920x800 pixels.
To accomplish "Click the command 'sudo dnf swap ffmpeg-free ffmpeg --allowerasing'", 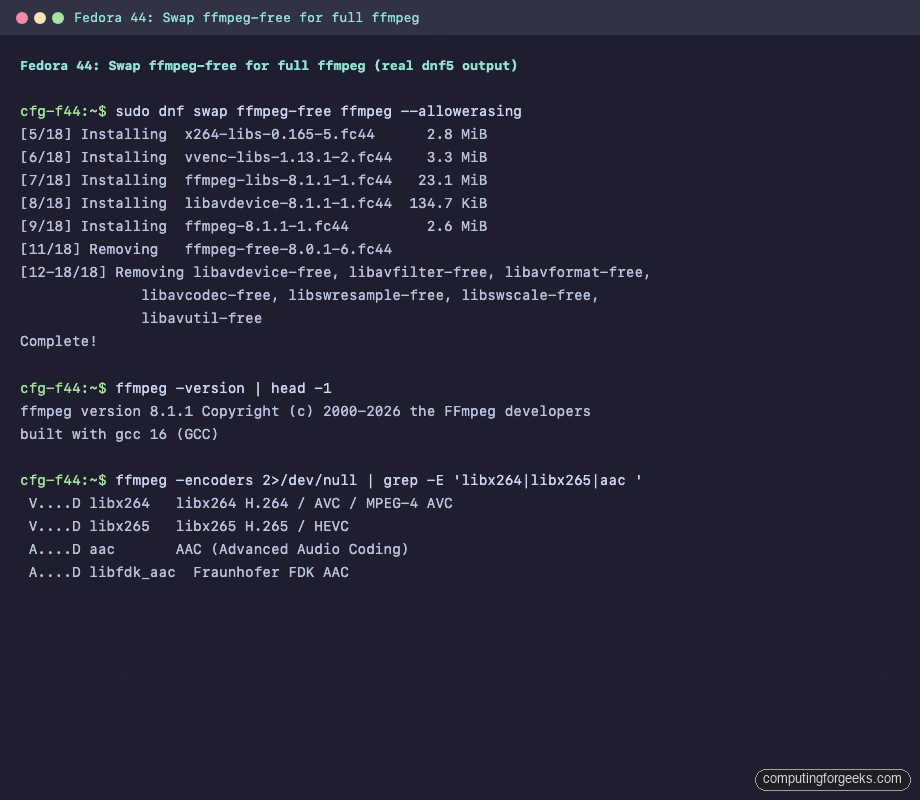I will (x=319, y=112).
